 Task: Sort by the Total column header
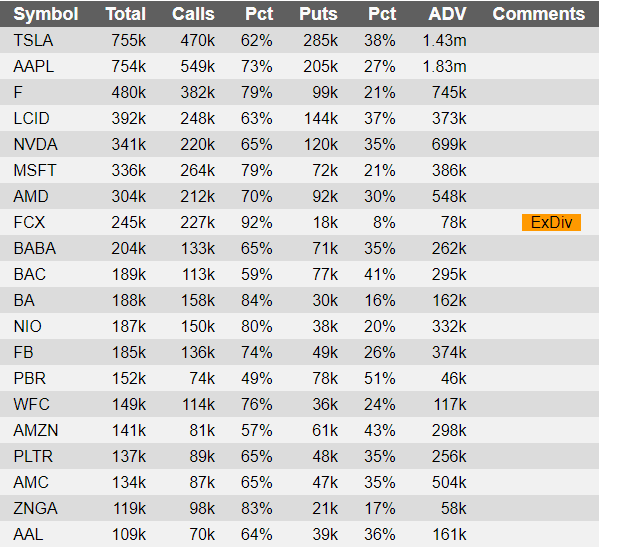tap(125, 14)
